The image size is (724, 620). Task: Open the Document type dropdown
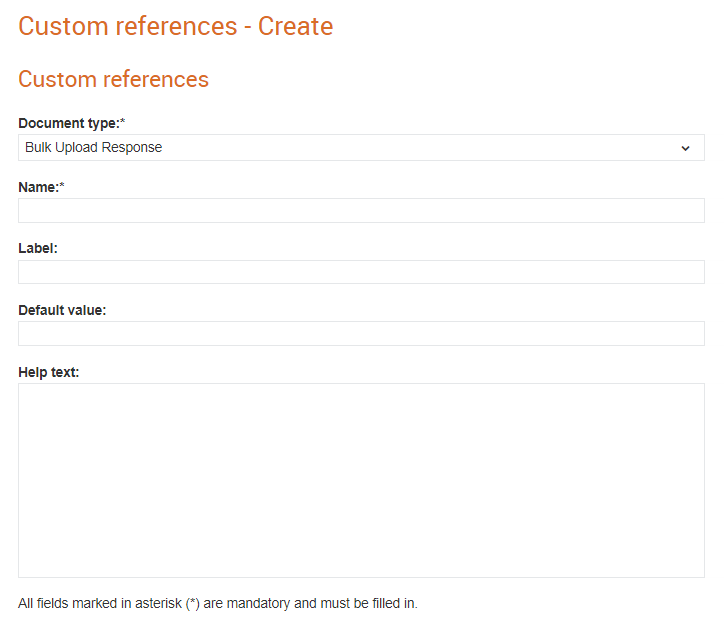coord(361,148)
